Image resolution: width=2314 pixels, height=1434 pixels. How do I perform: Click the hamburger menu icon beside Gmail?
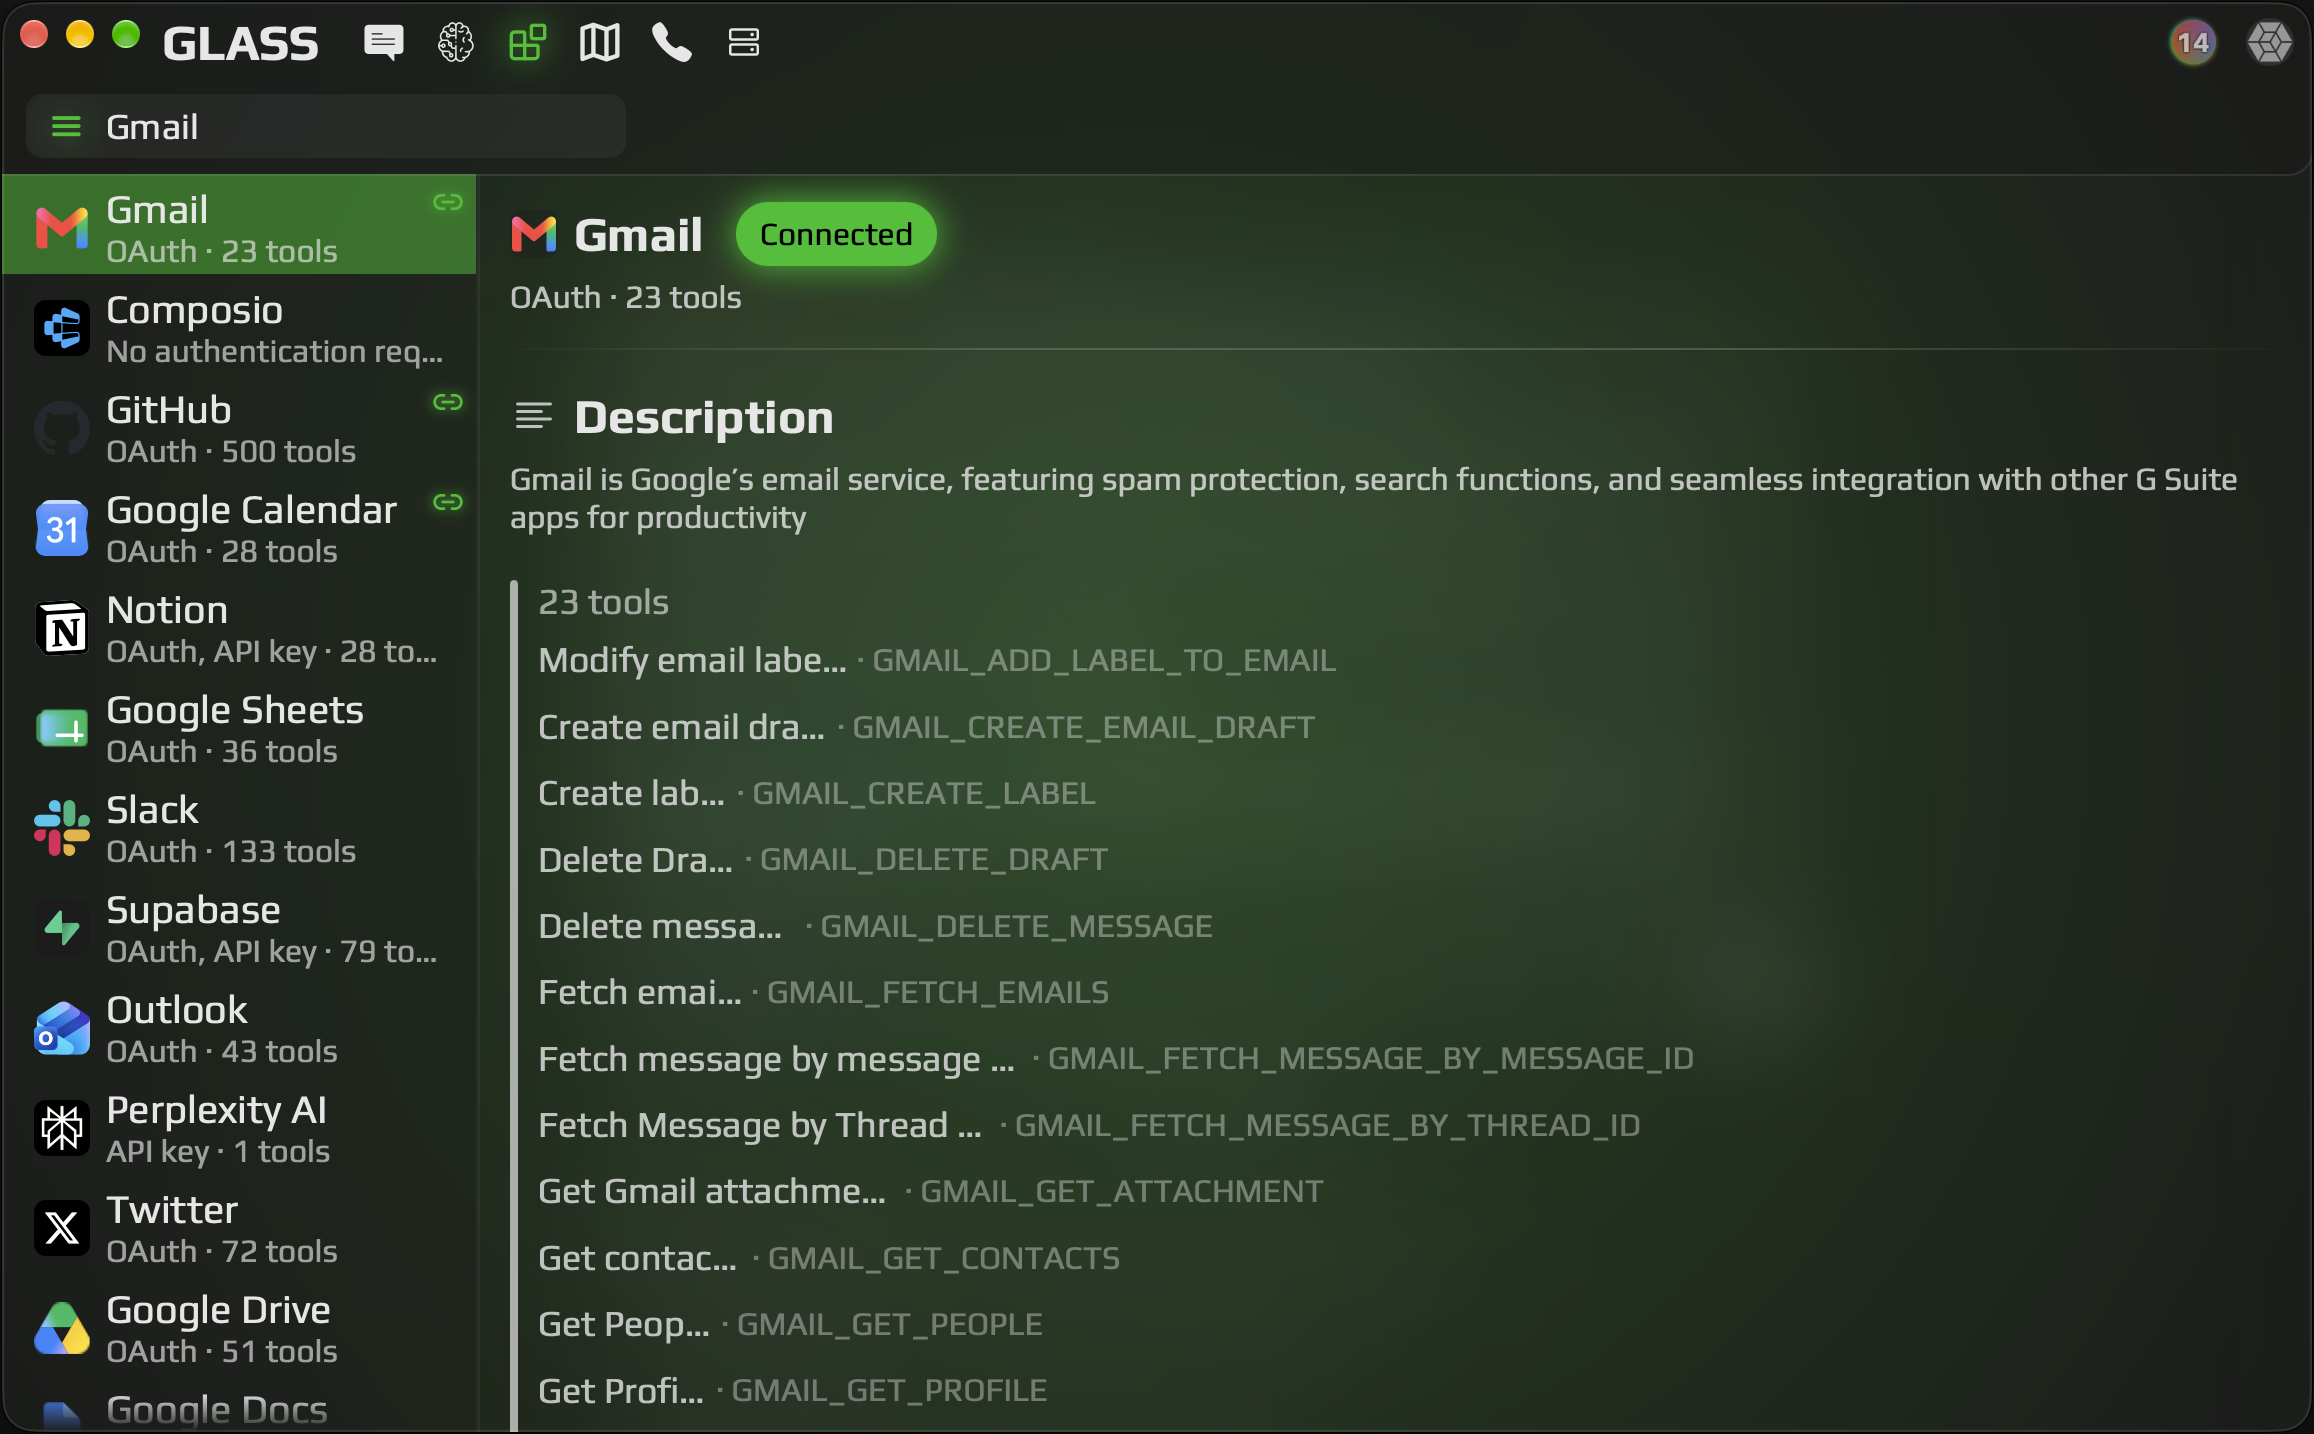coord(66,127)
